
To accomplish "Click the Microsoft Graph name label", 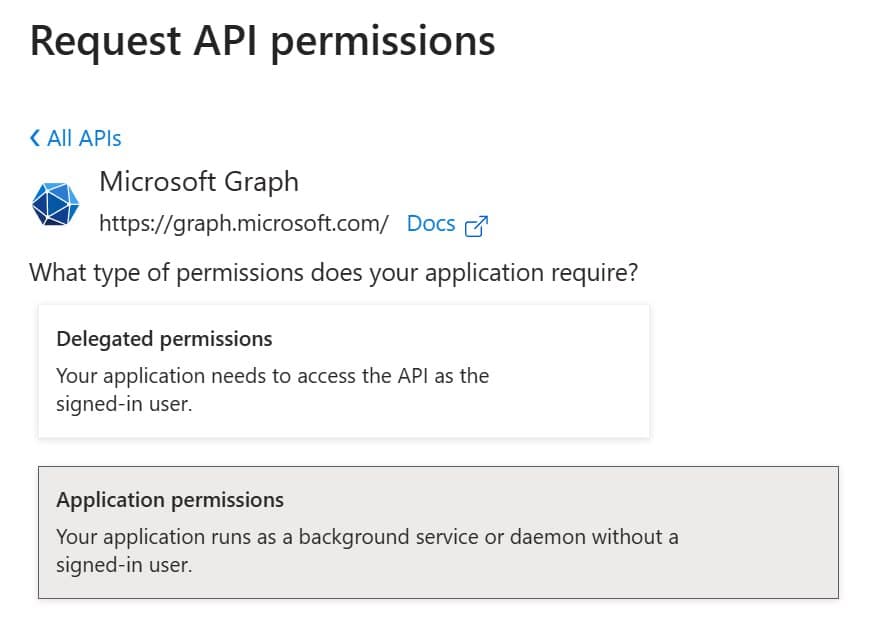I will (200, 182).
